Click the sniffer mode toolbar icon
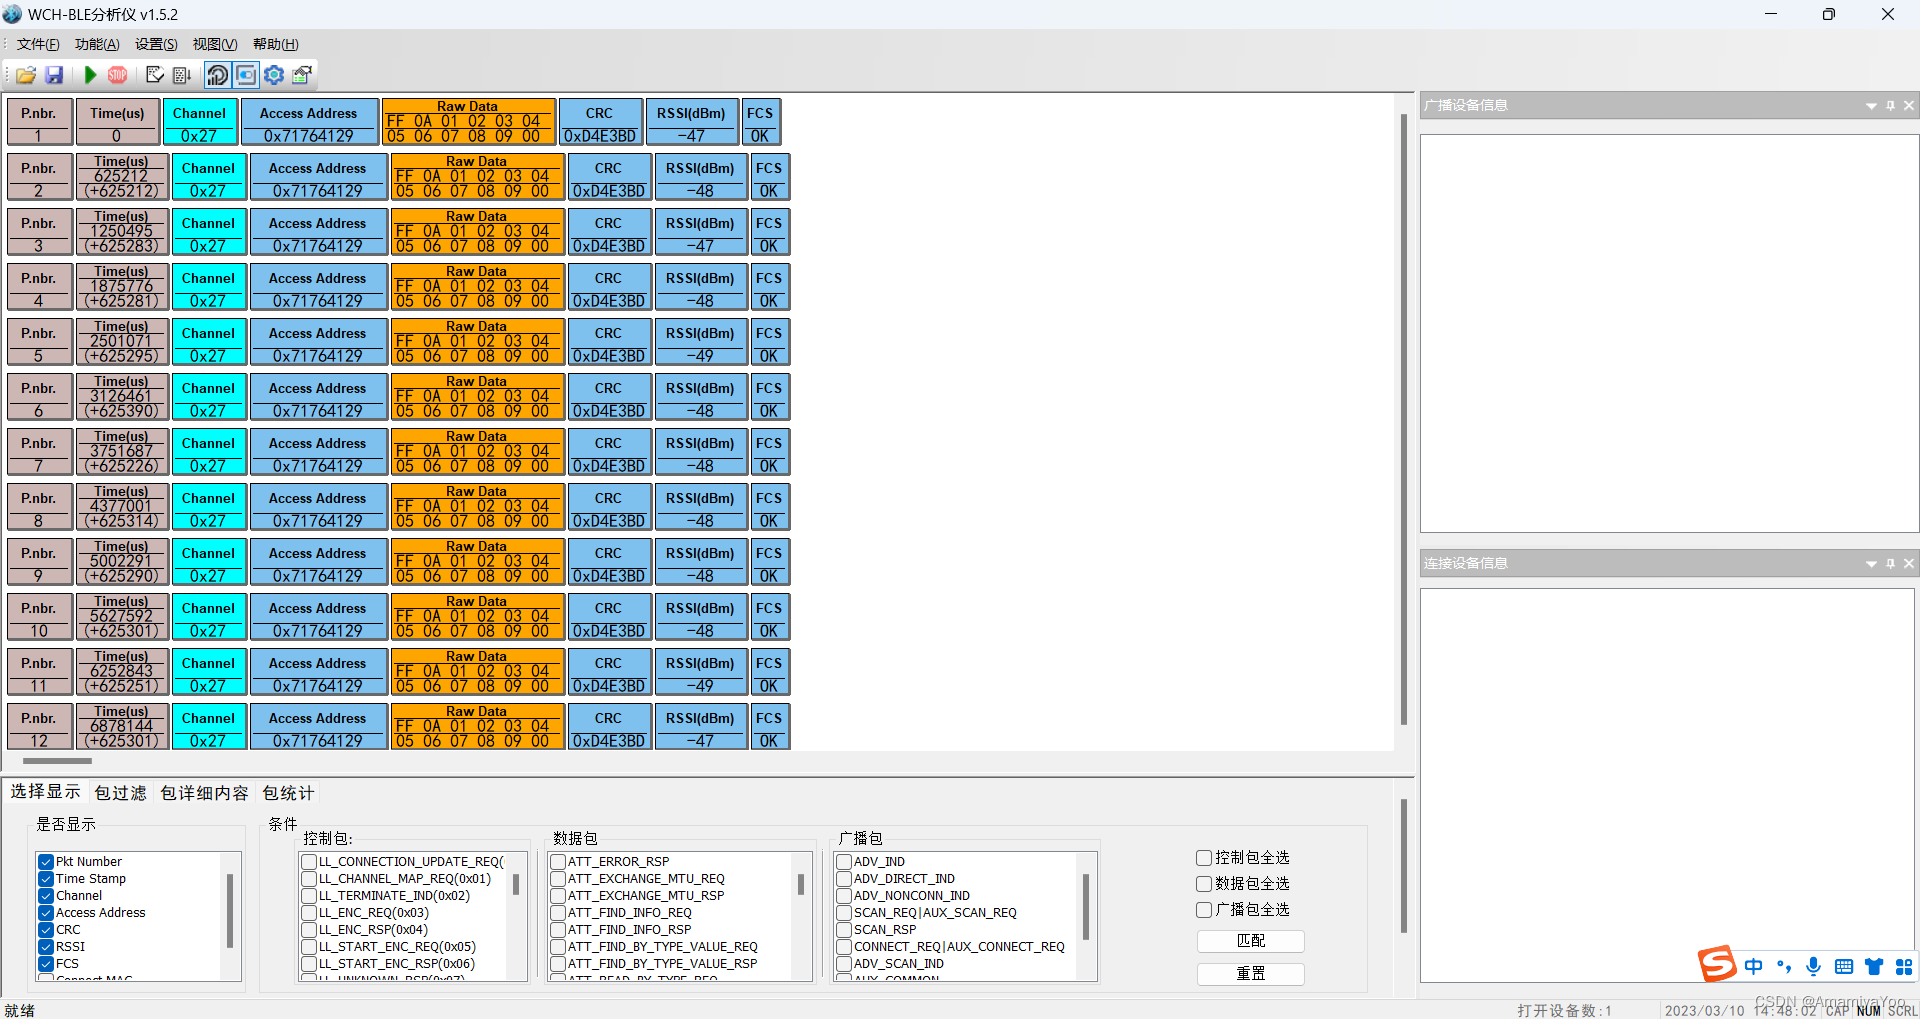Viewport: 1920px width, 1019px height. tap(217, 75)
